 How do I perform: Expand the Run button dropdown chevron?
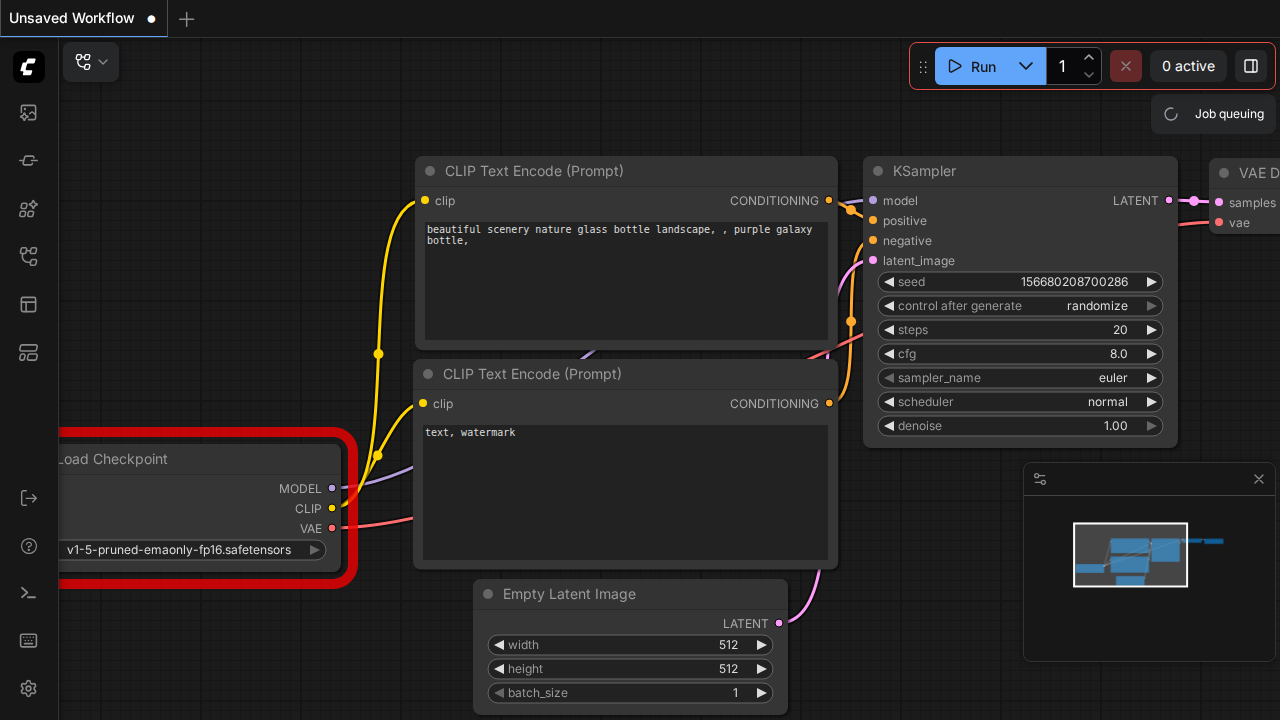1025,66
